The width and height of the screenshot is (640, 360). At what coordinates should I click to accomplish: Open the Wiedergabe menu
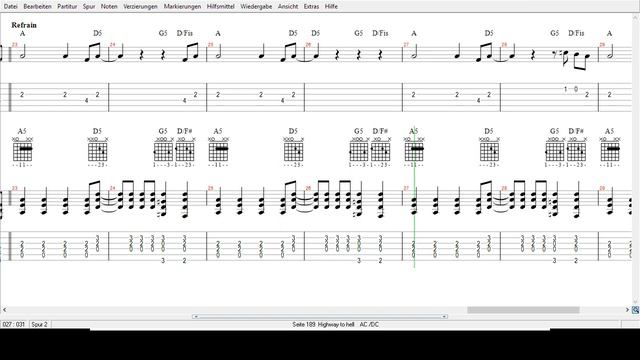(256, 7)
